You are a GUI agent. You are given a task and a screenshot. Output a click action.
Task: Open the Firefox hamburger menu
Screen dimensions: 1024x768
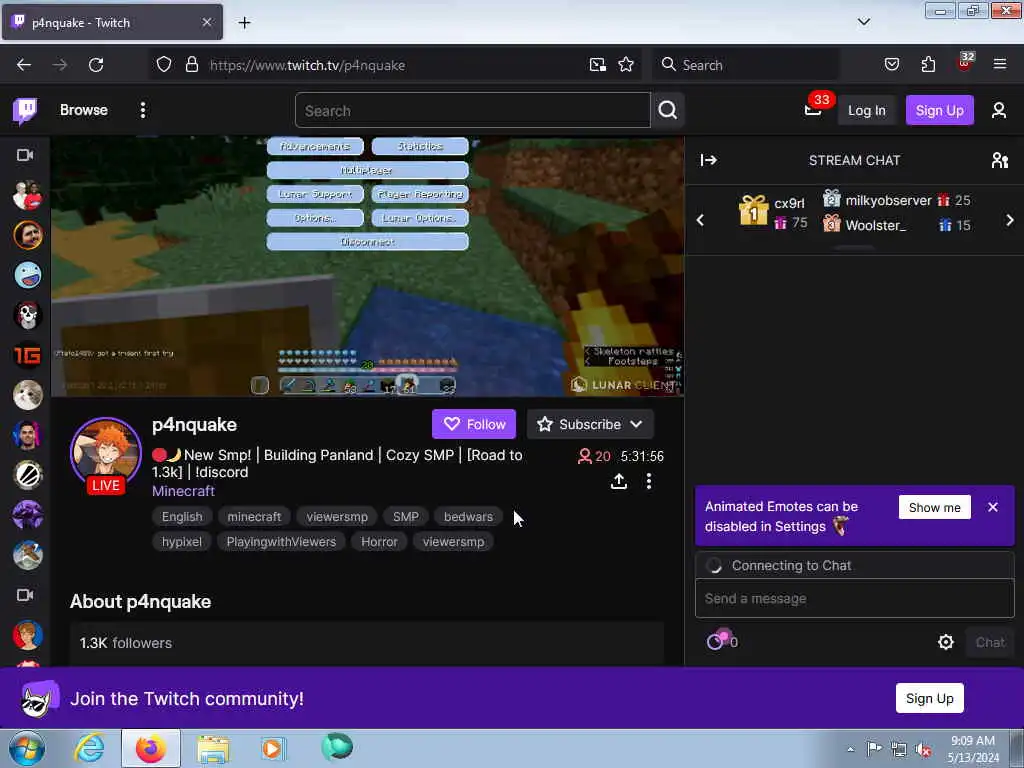1000,64
